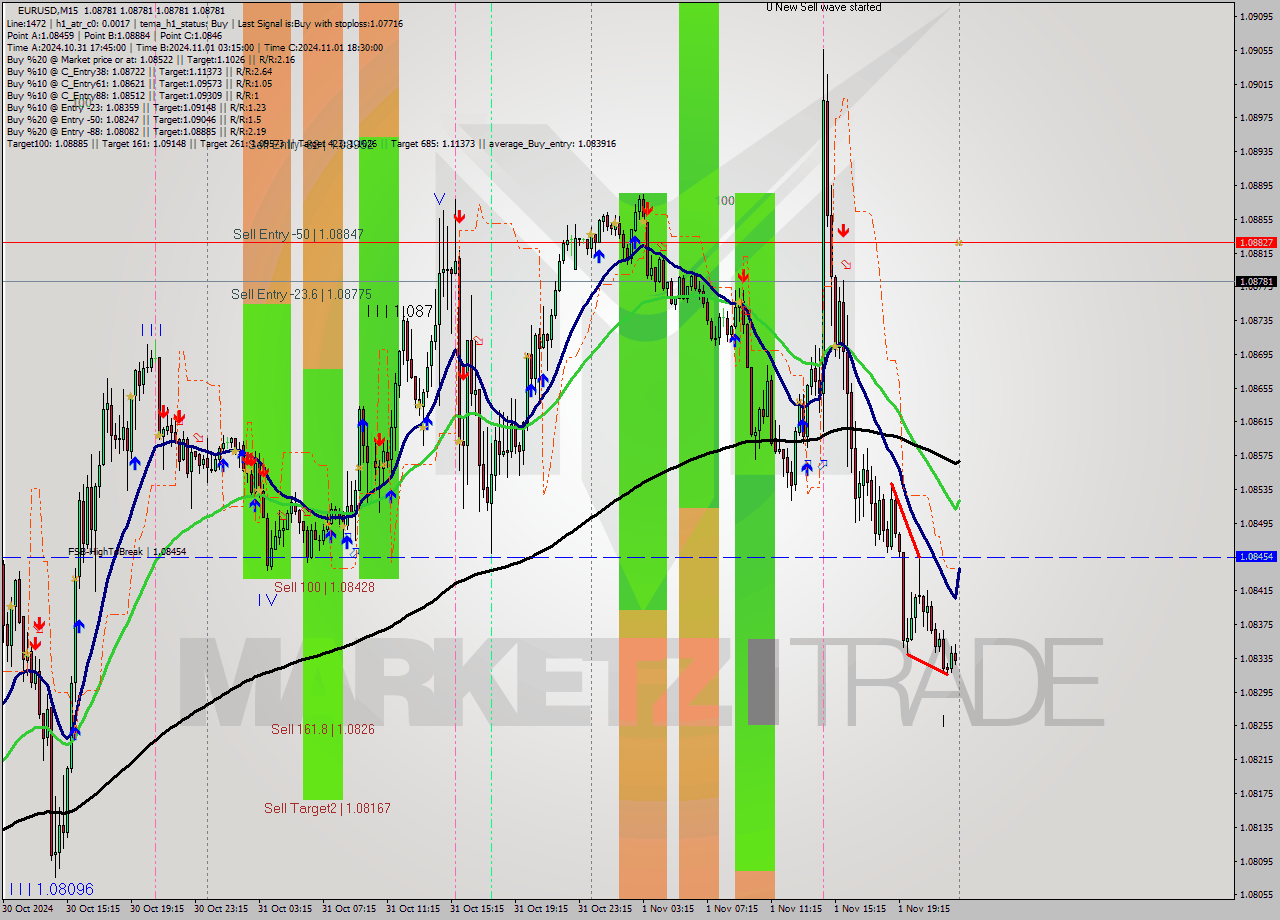Click the blue 1.08454 price tag
1280x920 pixels.
tap(1256, 556)
